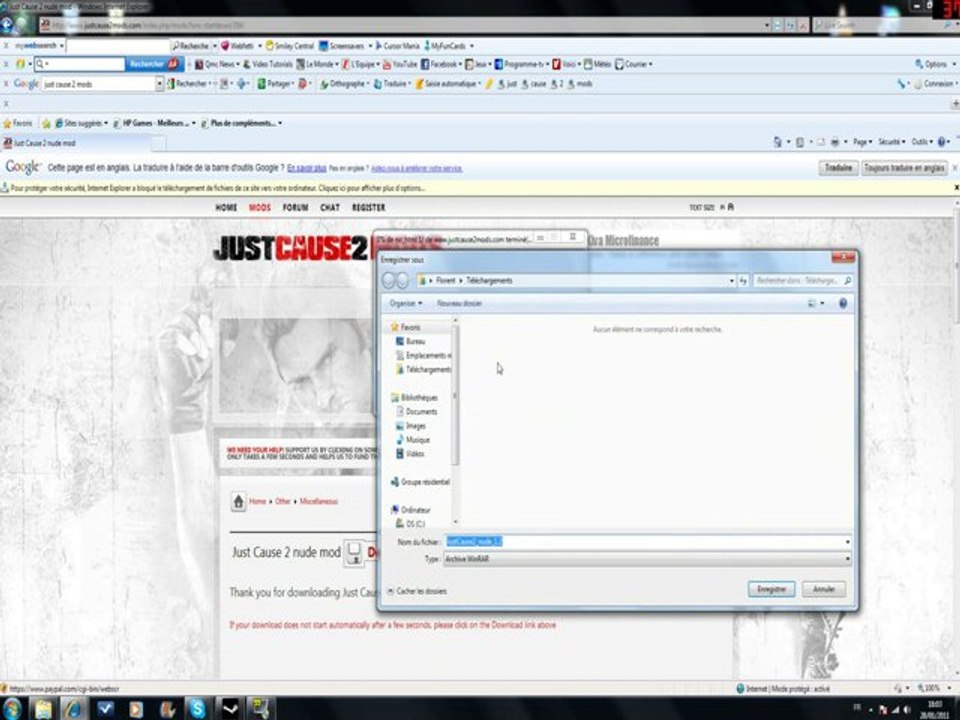This screenshot has width=960, height=720.
Task: Click Cursor Mania on mywebsearch toolbar
Action: (x=398, y=46)
